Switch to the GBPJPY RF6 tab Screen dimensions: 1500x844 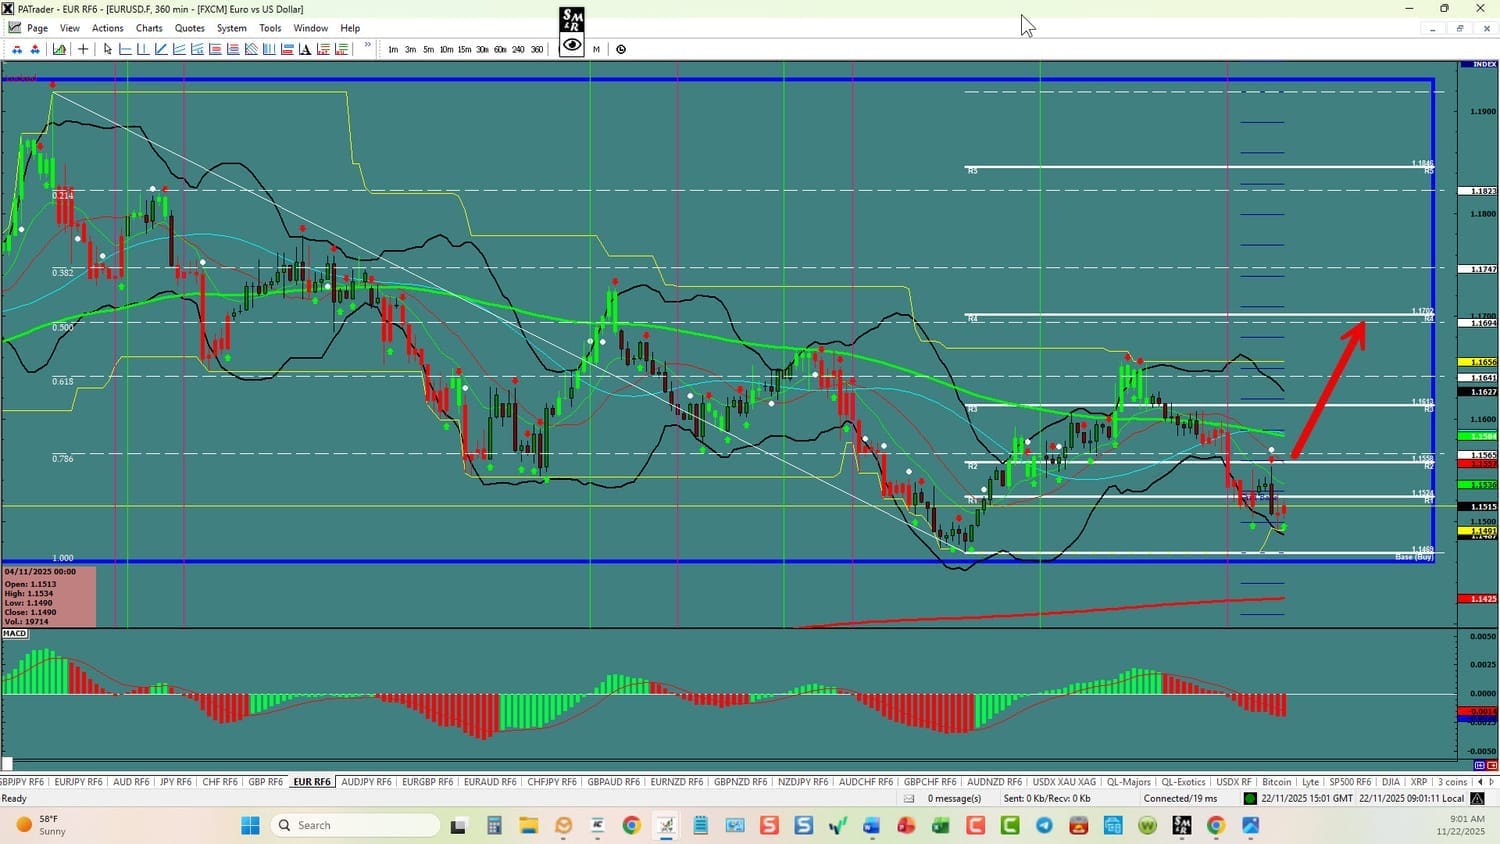point(22,782)
